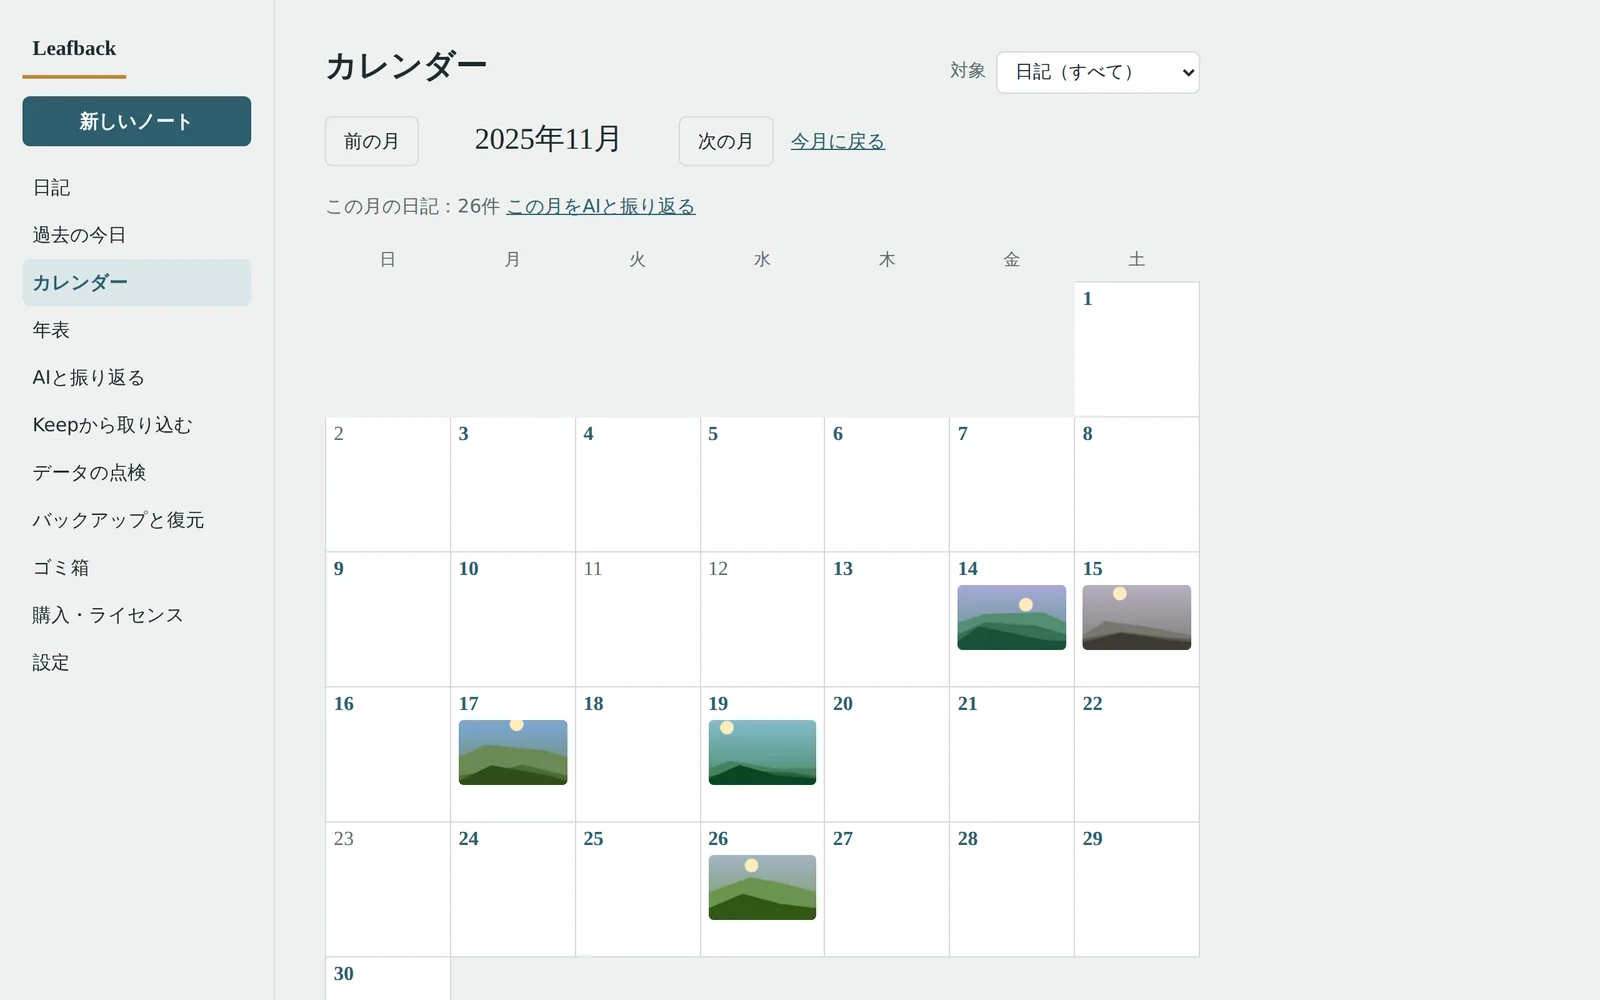
Task: Open 購入・ライセンス in the sidebar
Action: (x=137, y=615)
